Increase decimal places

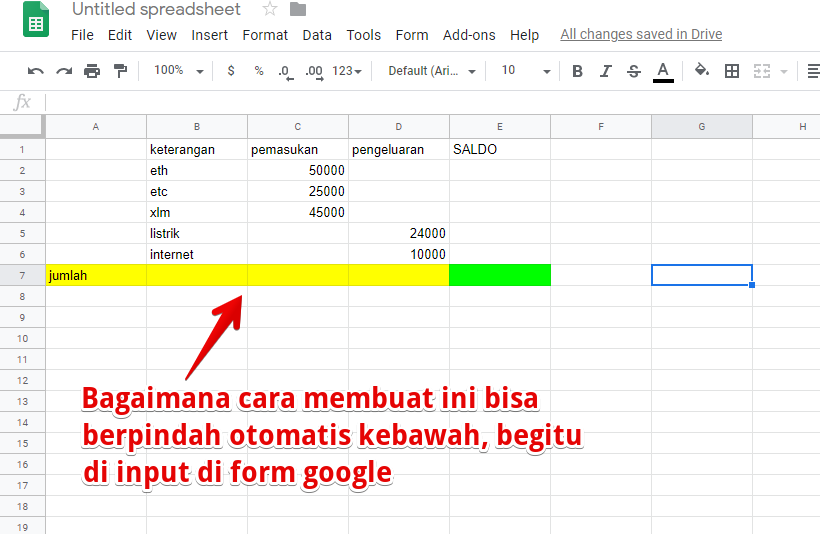(x=314, y=71)
